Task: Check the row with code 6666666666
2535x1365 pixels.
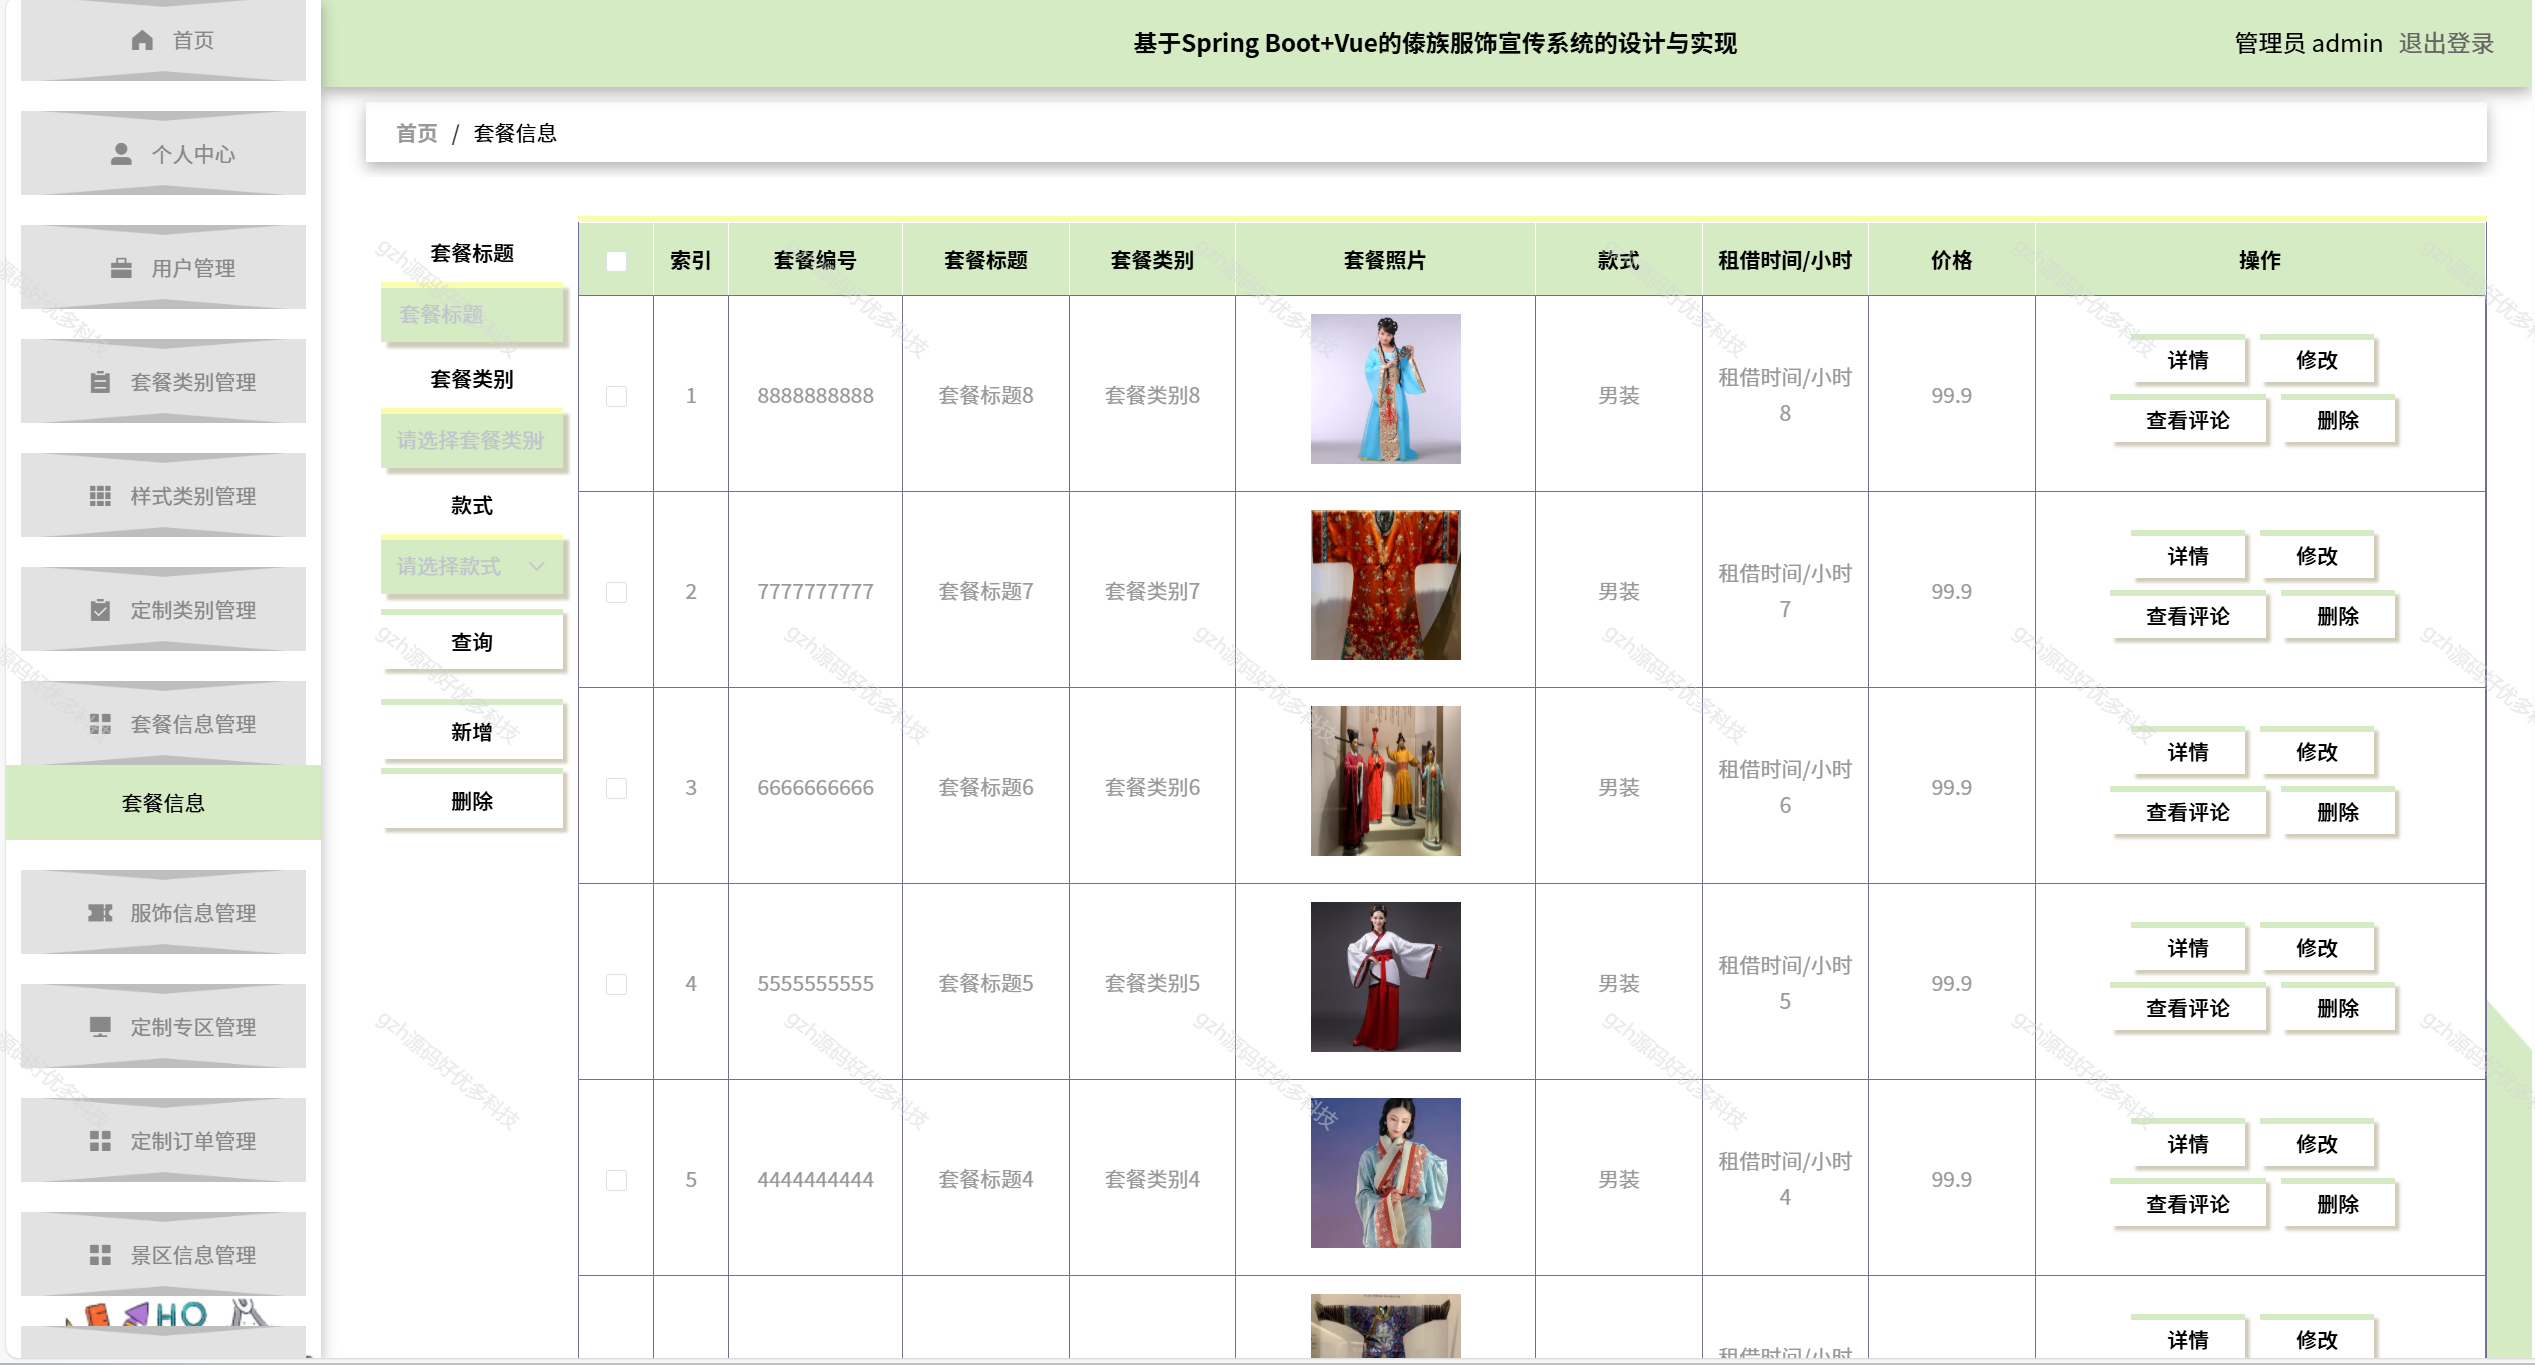Action: coord(616,788)
